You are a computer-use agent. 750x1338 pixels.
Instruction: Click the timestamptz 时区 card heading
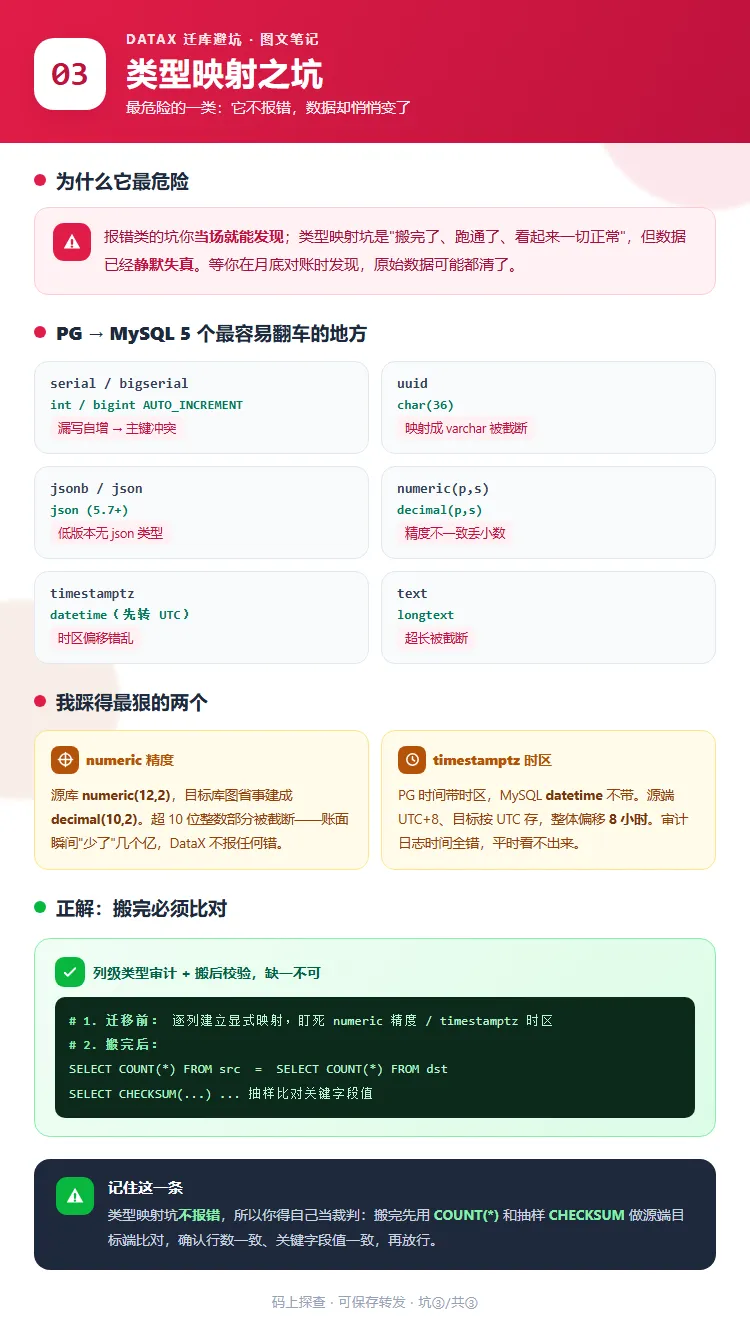pos(492,760)
